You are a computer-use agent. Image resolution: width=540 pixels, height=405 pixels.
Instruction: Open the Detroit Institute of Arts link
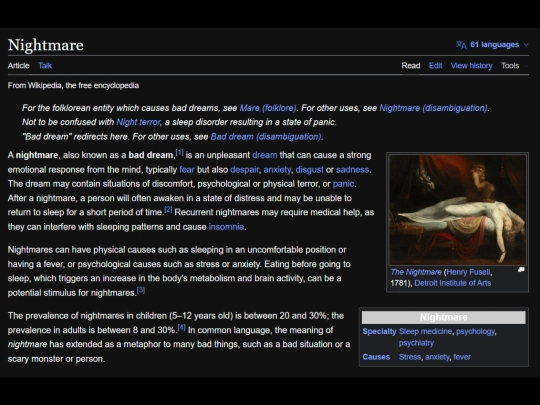point(453,283)
